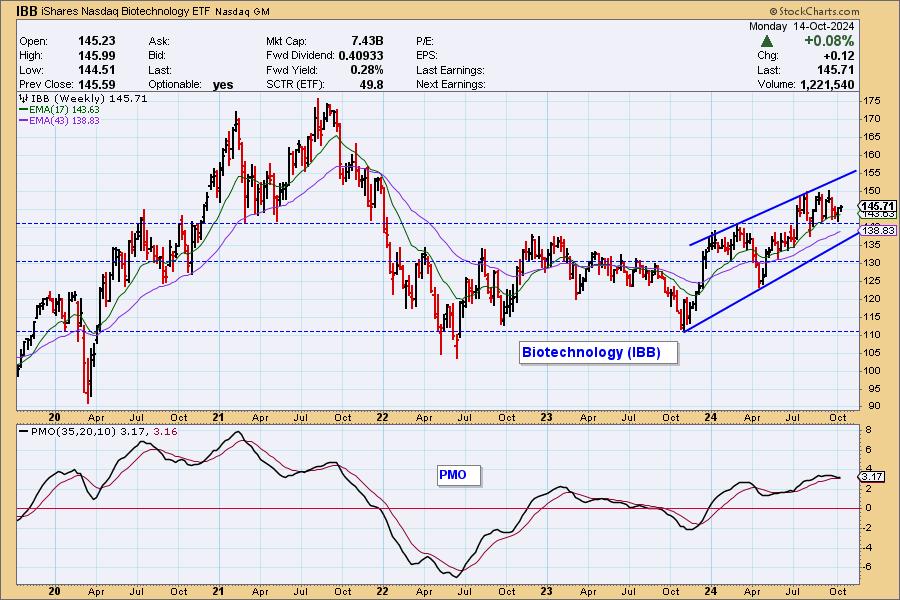Screen dimensions: 900x600
Task: Click the Optionable yes value
Action: [x=223, y=85]
